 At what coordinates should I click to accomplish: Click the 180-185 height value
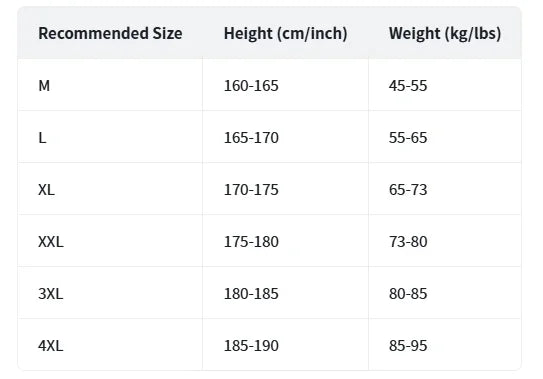tap(251, 294)
